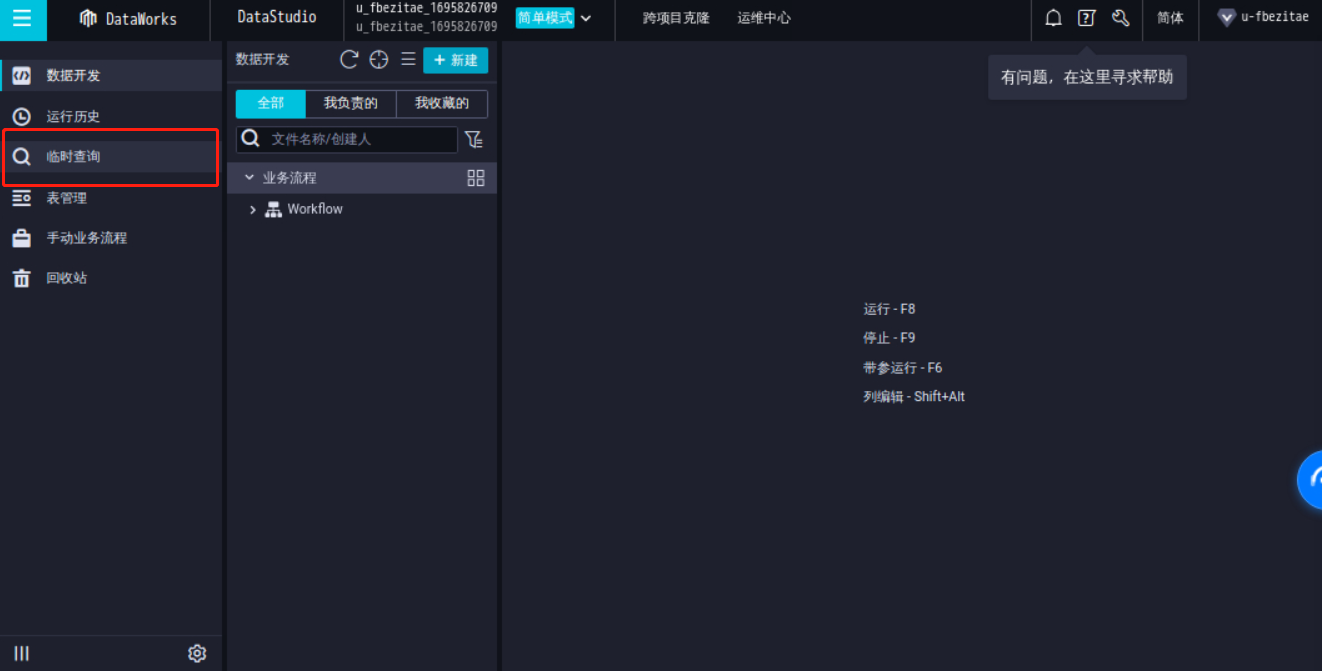Image resolution: width=1322 pixels, height=671 pixels.
Task: Click the locate-file crosshair icon
Action: coord(378,59)
